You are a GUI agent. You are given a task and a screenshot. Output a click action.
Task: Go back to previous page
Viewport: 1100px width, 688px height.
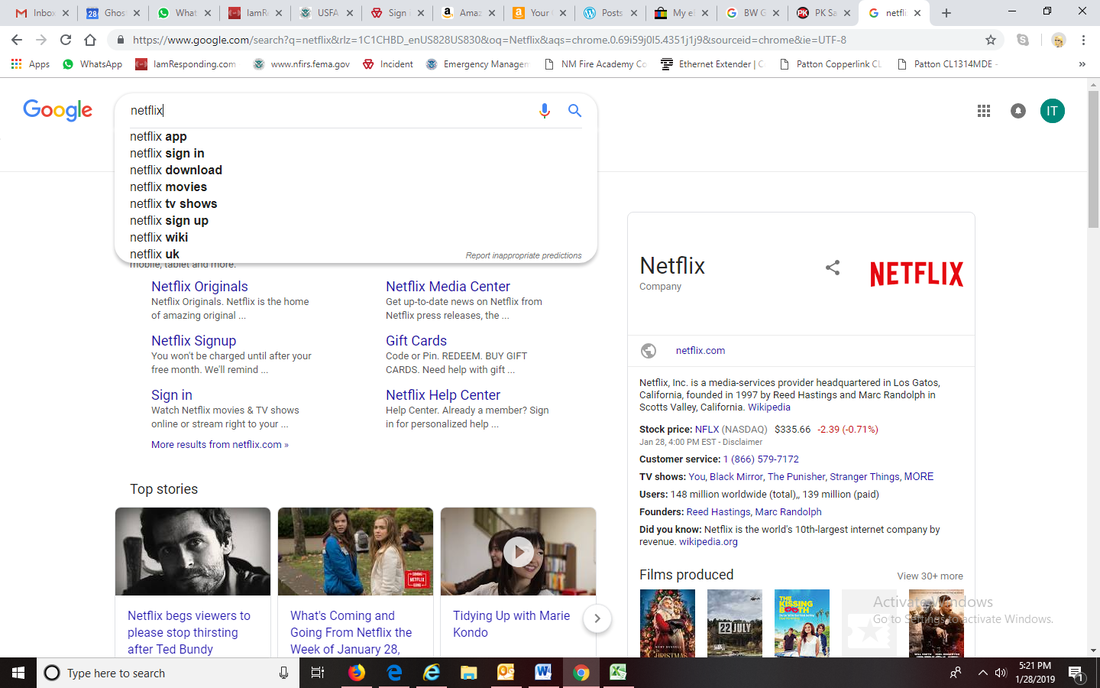pos(17,40)
